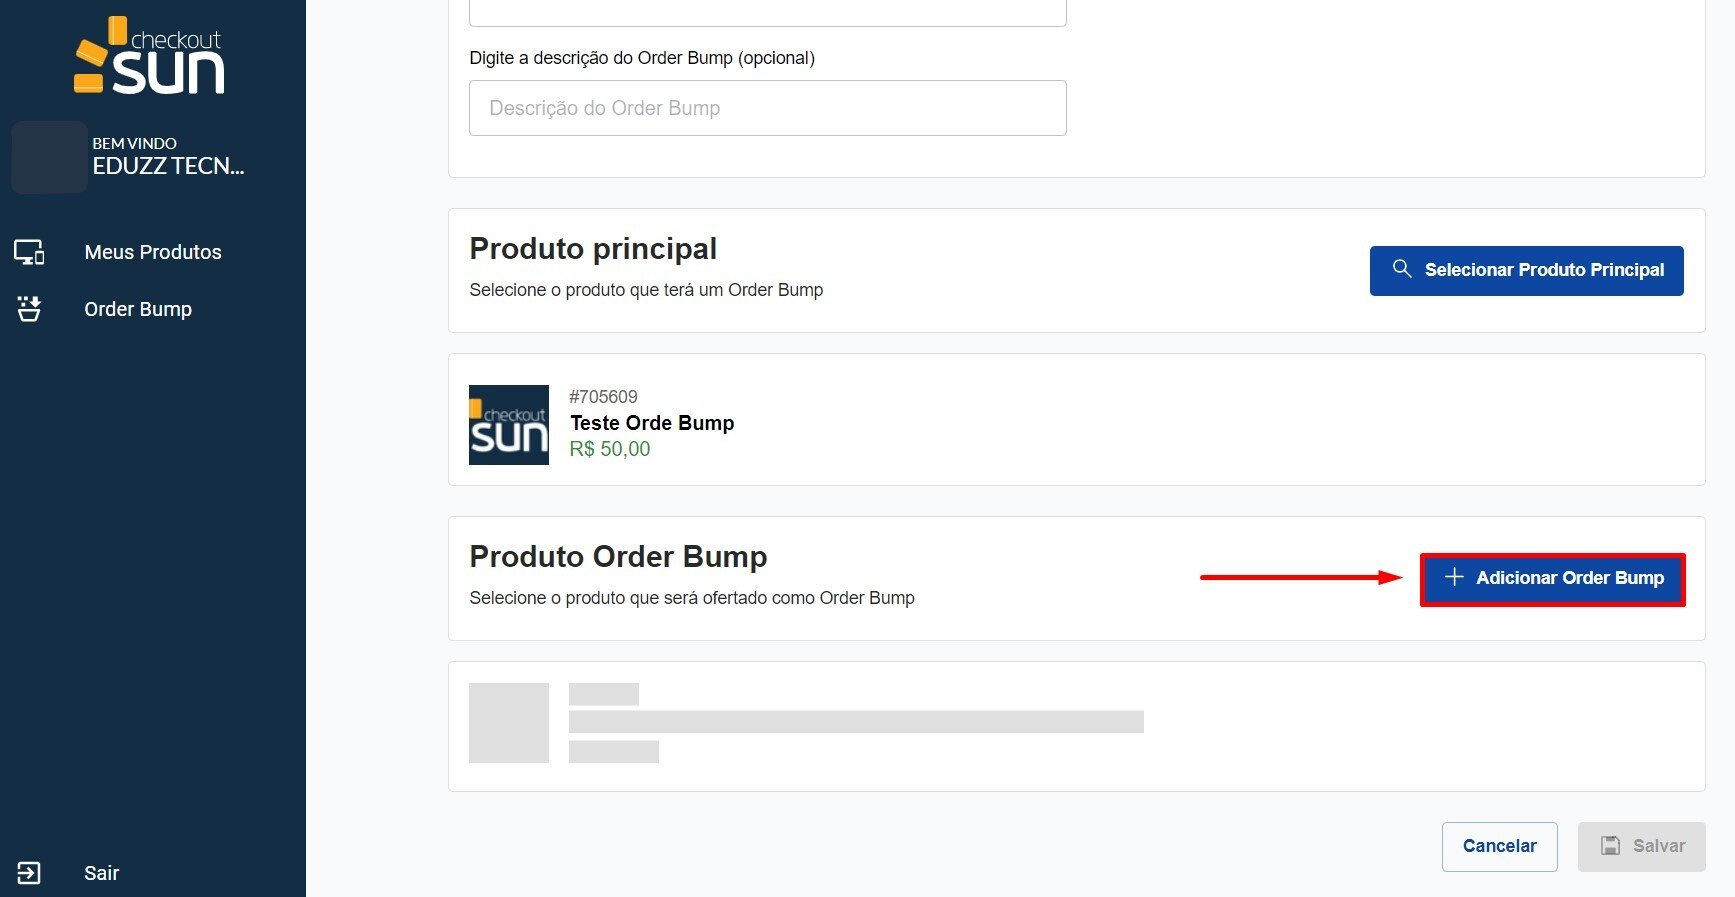
Task: Click the user avatar placeholder
Action: tap(49, 157)
